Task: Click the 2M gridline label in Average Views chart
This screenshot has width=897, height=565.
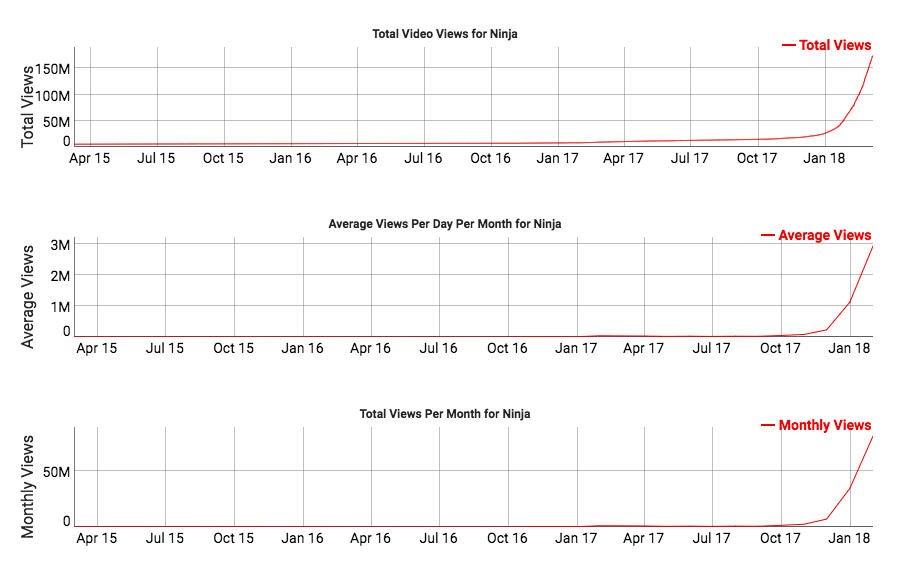Action: [x=60, y=275]
